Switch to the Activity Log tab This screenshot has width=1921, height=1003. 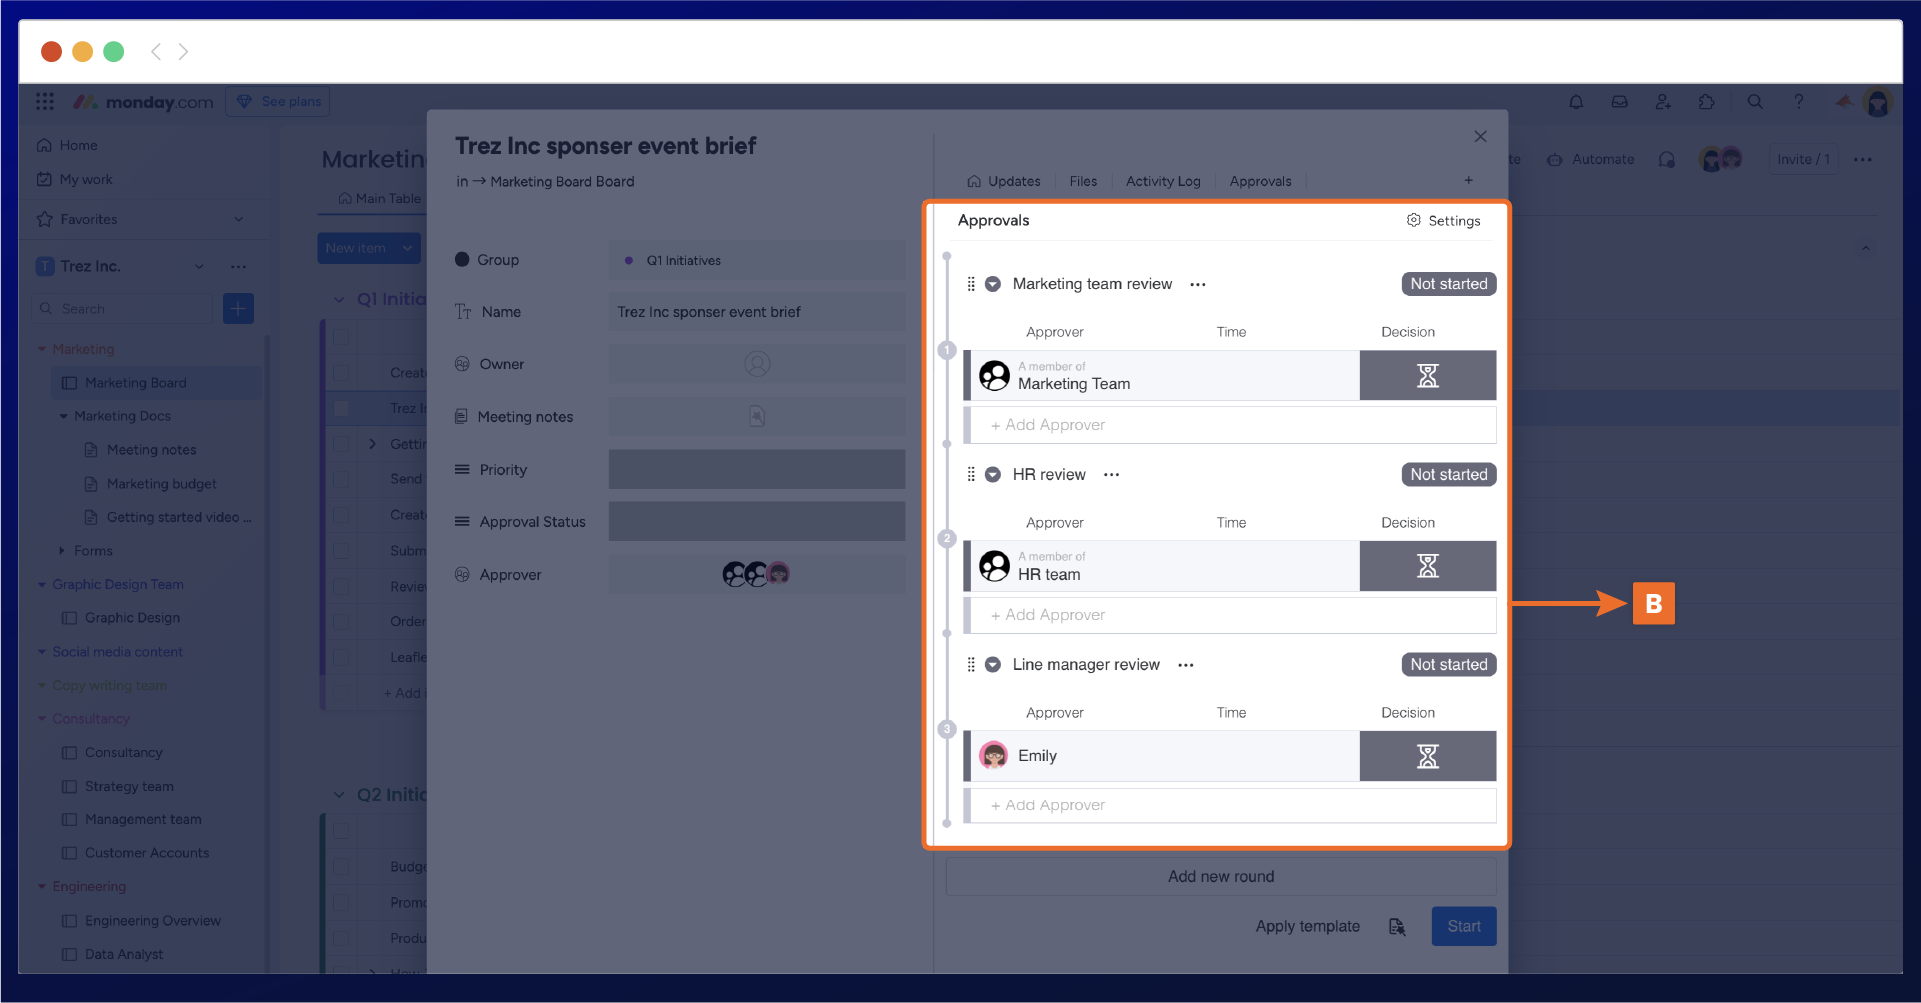pos(1162,181)
